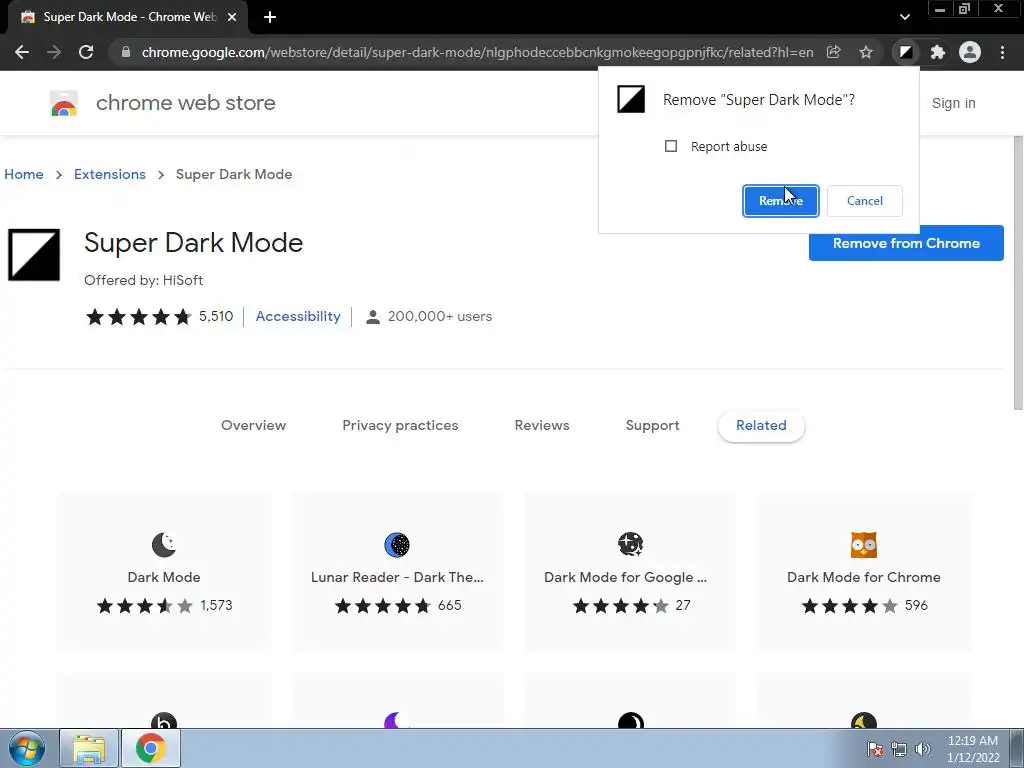Click the 200,000+ users text
Image resolution: width=1024 pixels, height=768 pixels.
pos(440,317)
